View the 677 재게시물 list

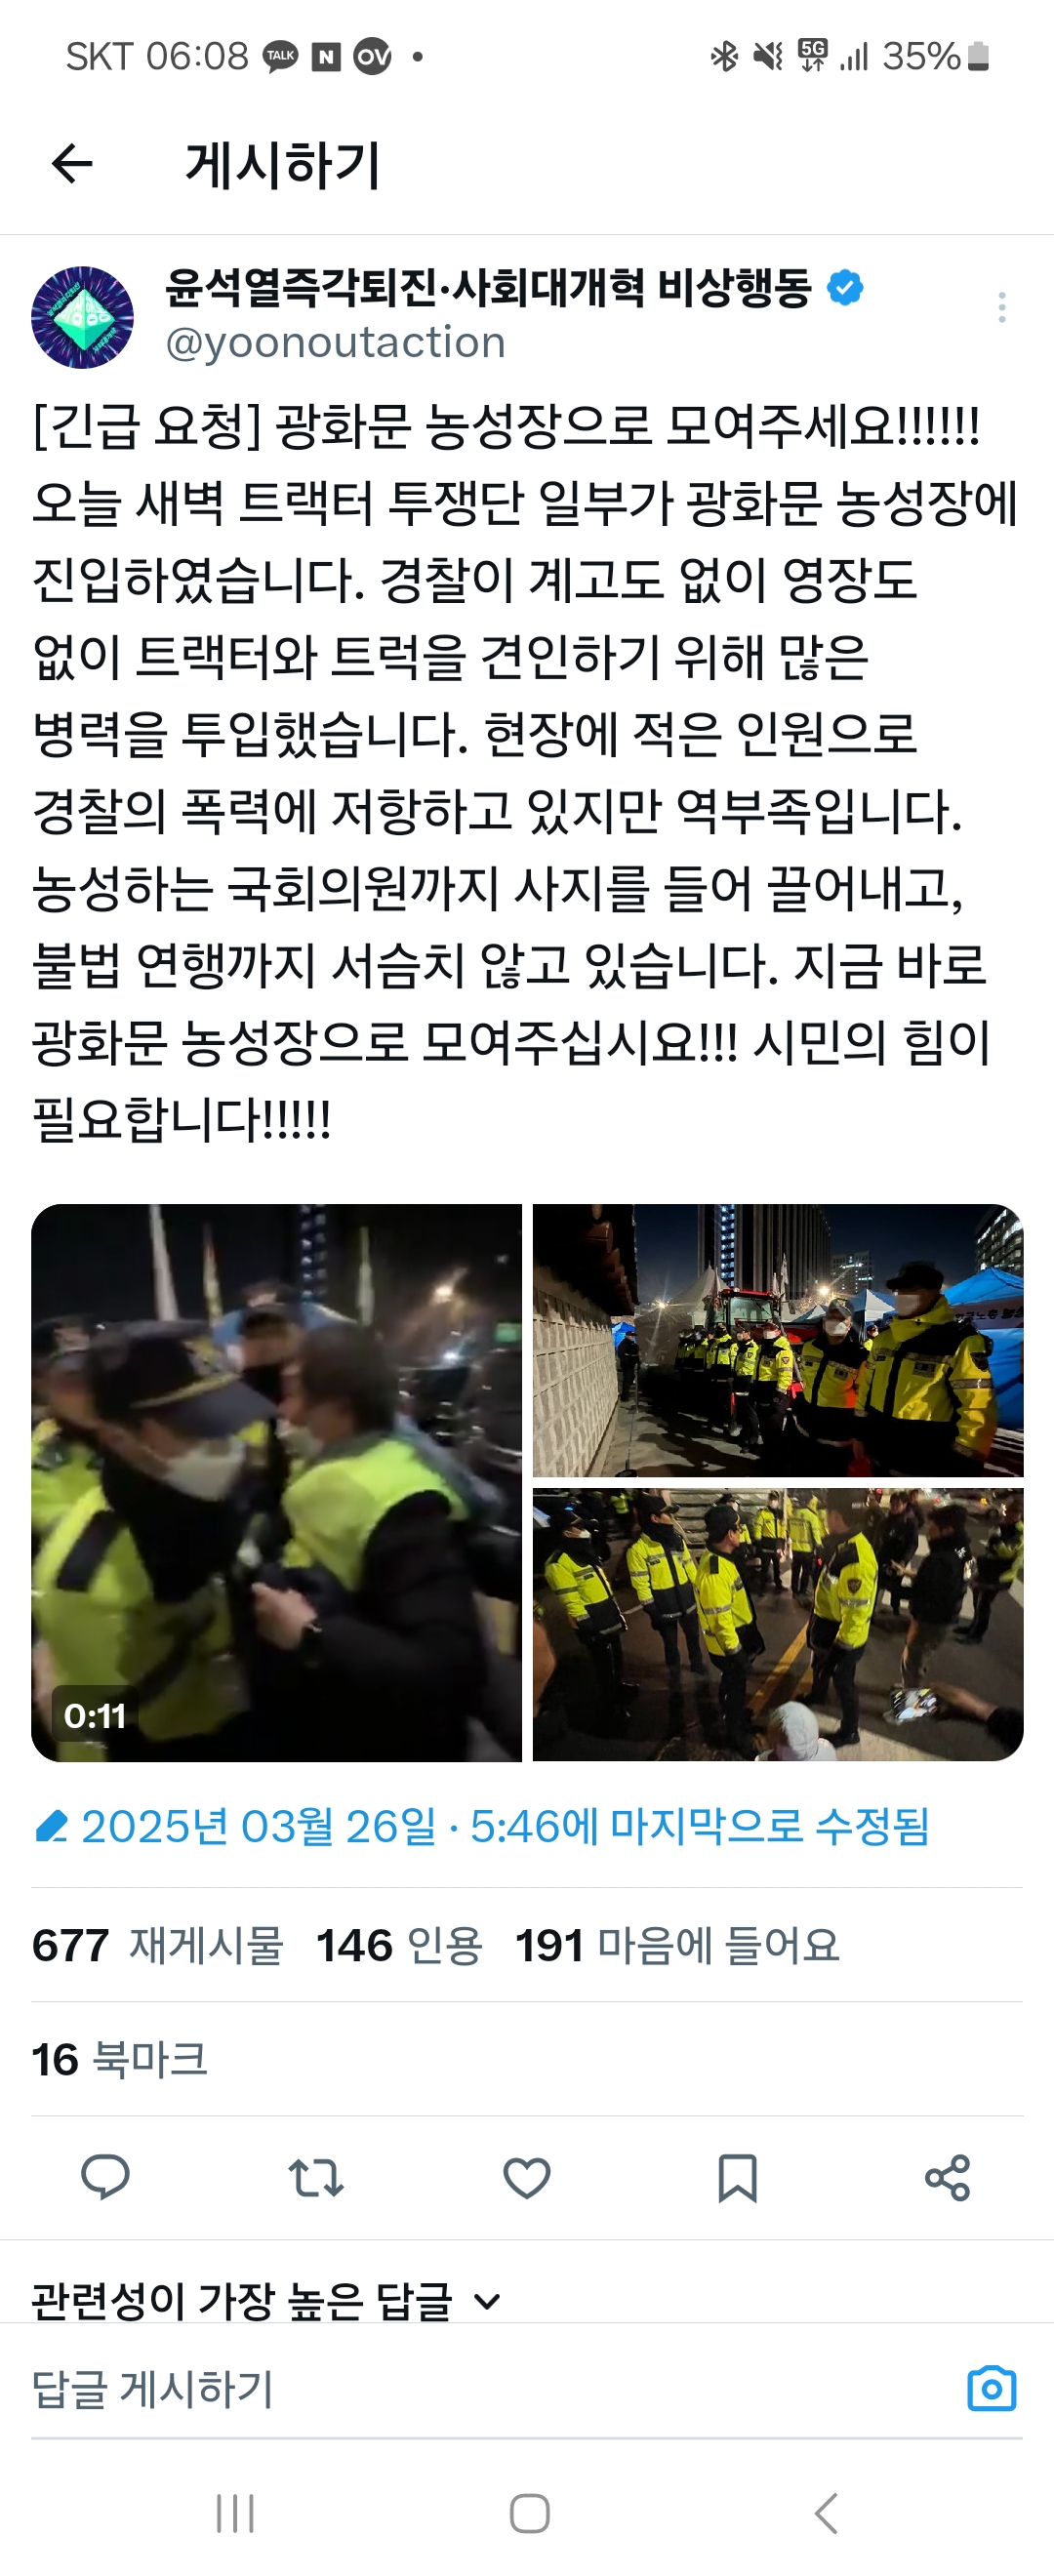(158, 1944)
